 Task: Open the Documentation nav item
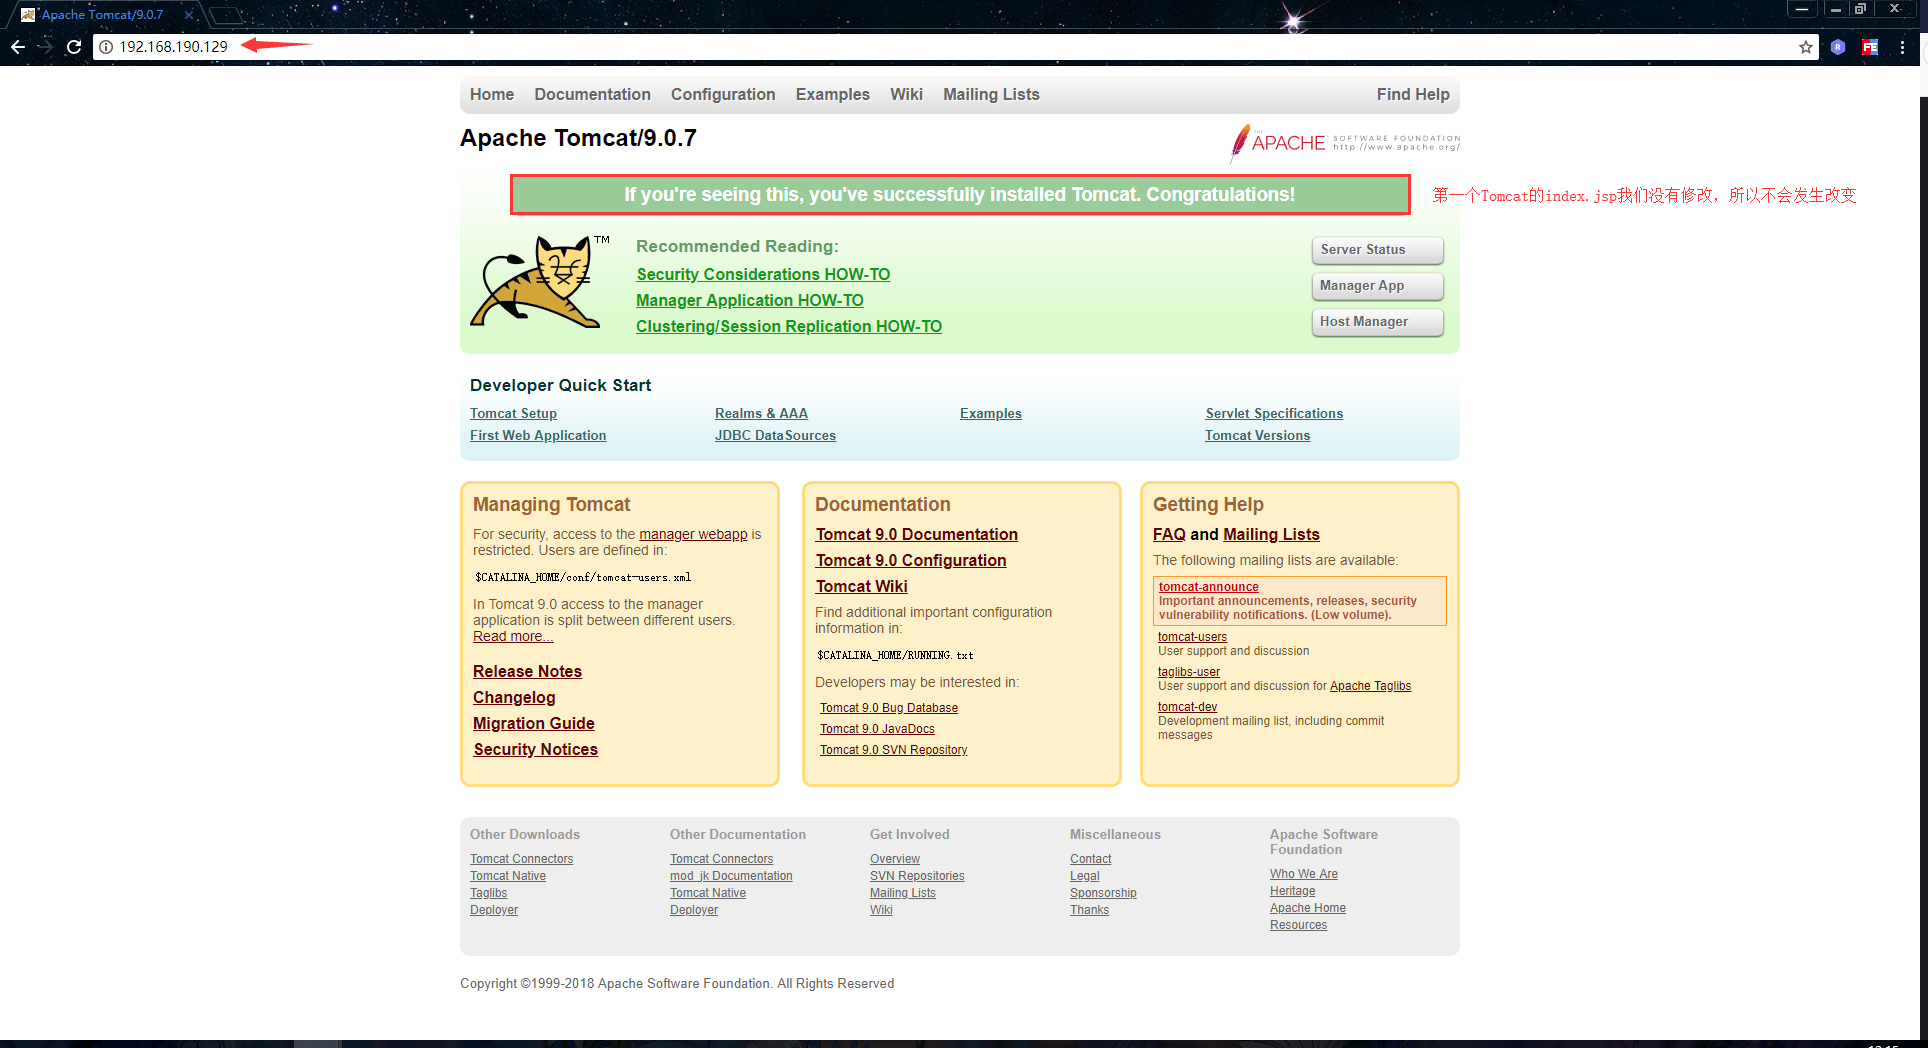(x=592, y=94)
